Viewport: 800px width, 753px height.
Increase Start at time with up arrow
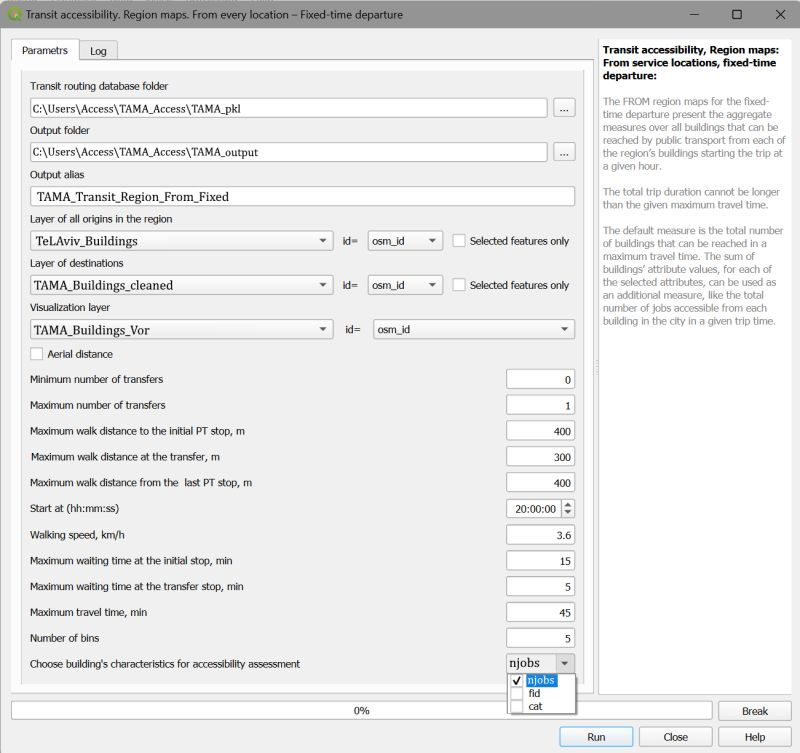click(x=568, y=505)
